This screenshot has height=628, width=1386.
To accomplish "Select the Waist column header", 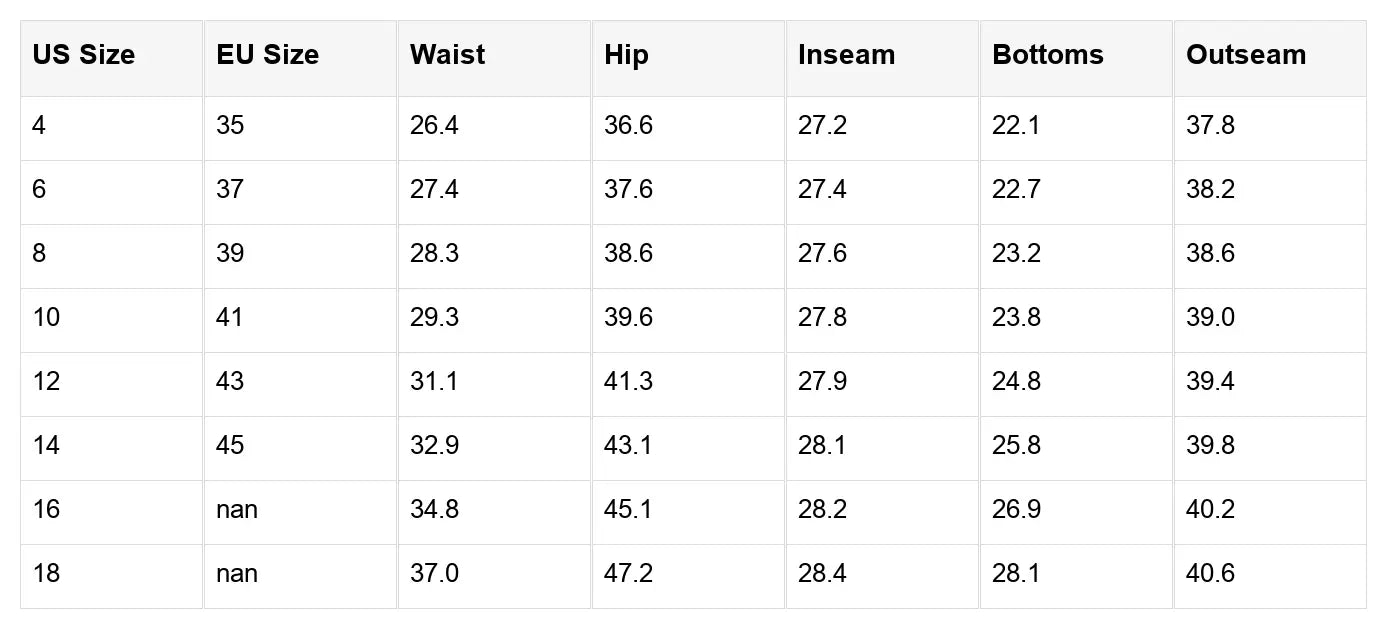I will click(447, 55).
